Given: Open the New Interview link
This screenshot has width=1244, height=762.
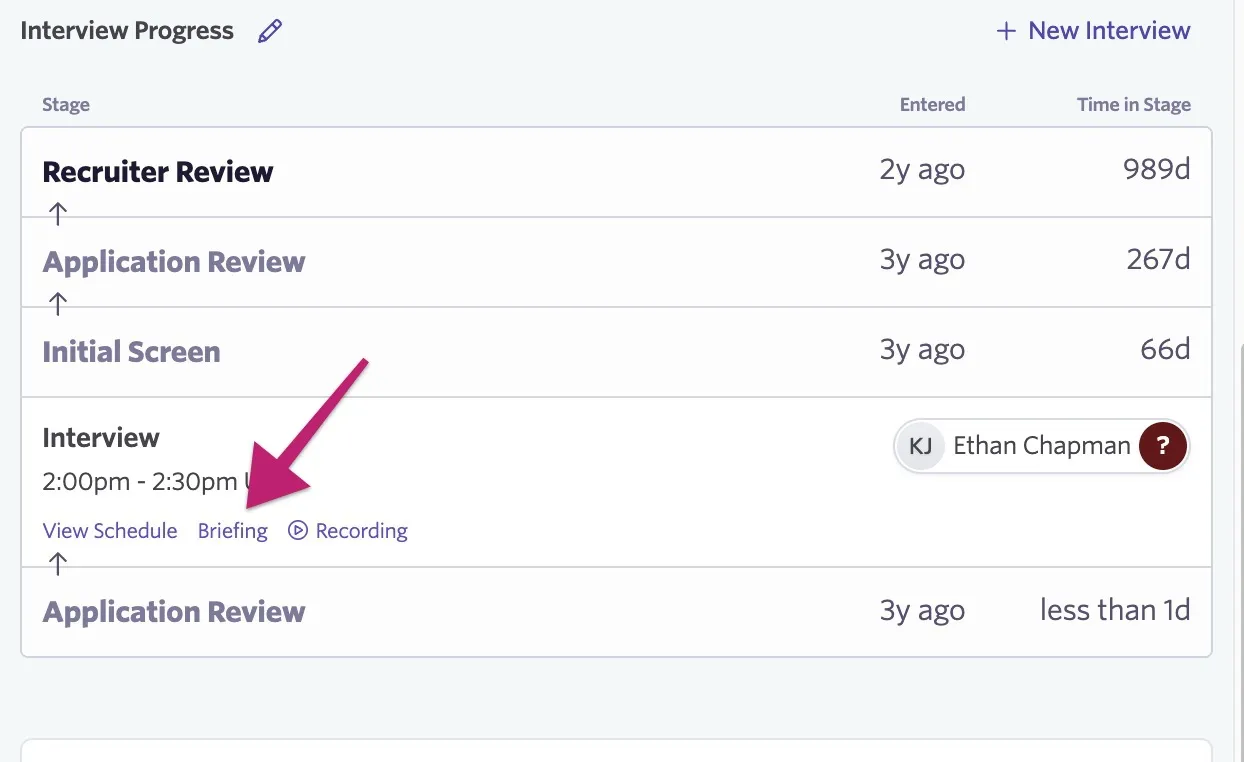Looking at the screenshot, I should coord(1093,31).
